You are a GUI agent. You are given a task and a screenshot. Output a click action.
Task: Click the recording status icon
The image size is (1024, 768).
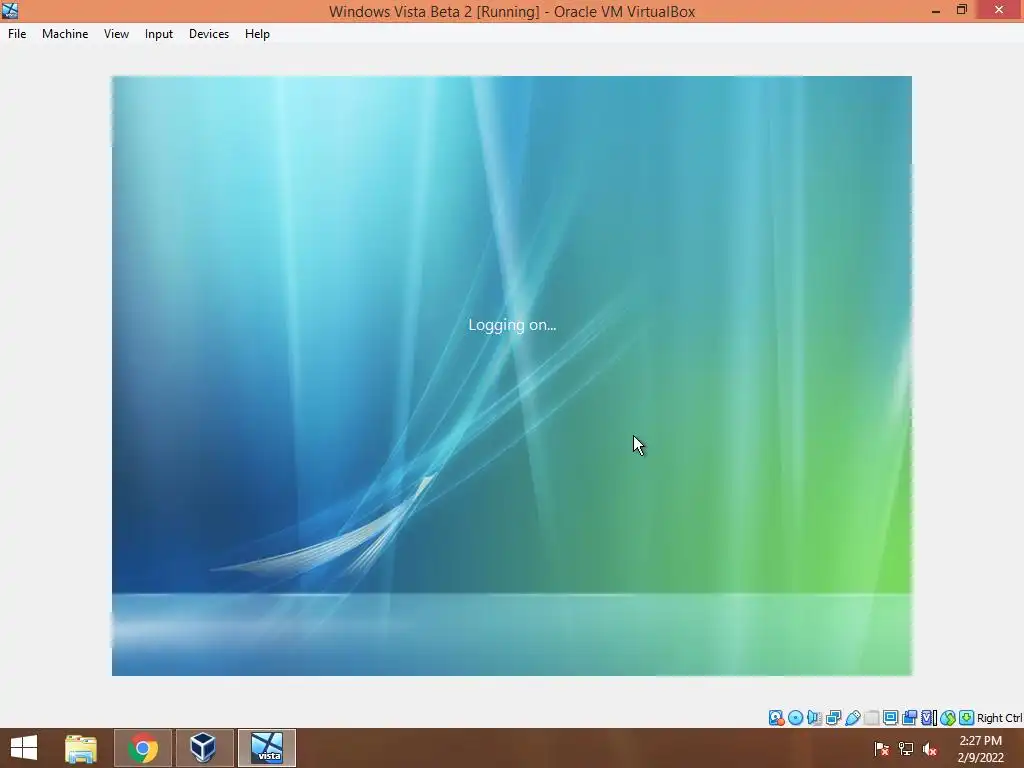click(x=909, y=718)
